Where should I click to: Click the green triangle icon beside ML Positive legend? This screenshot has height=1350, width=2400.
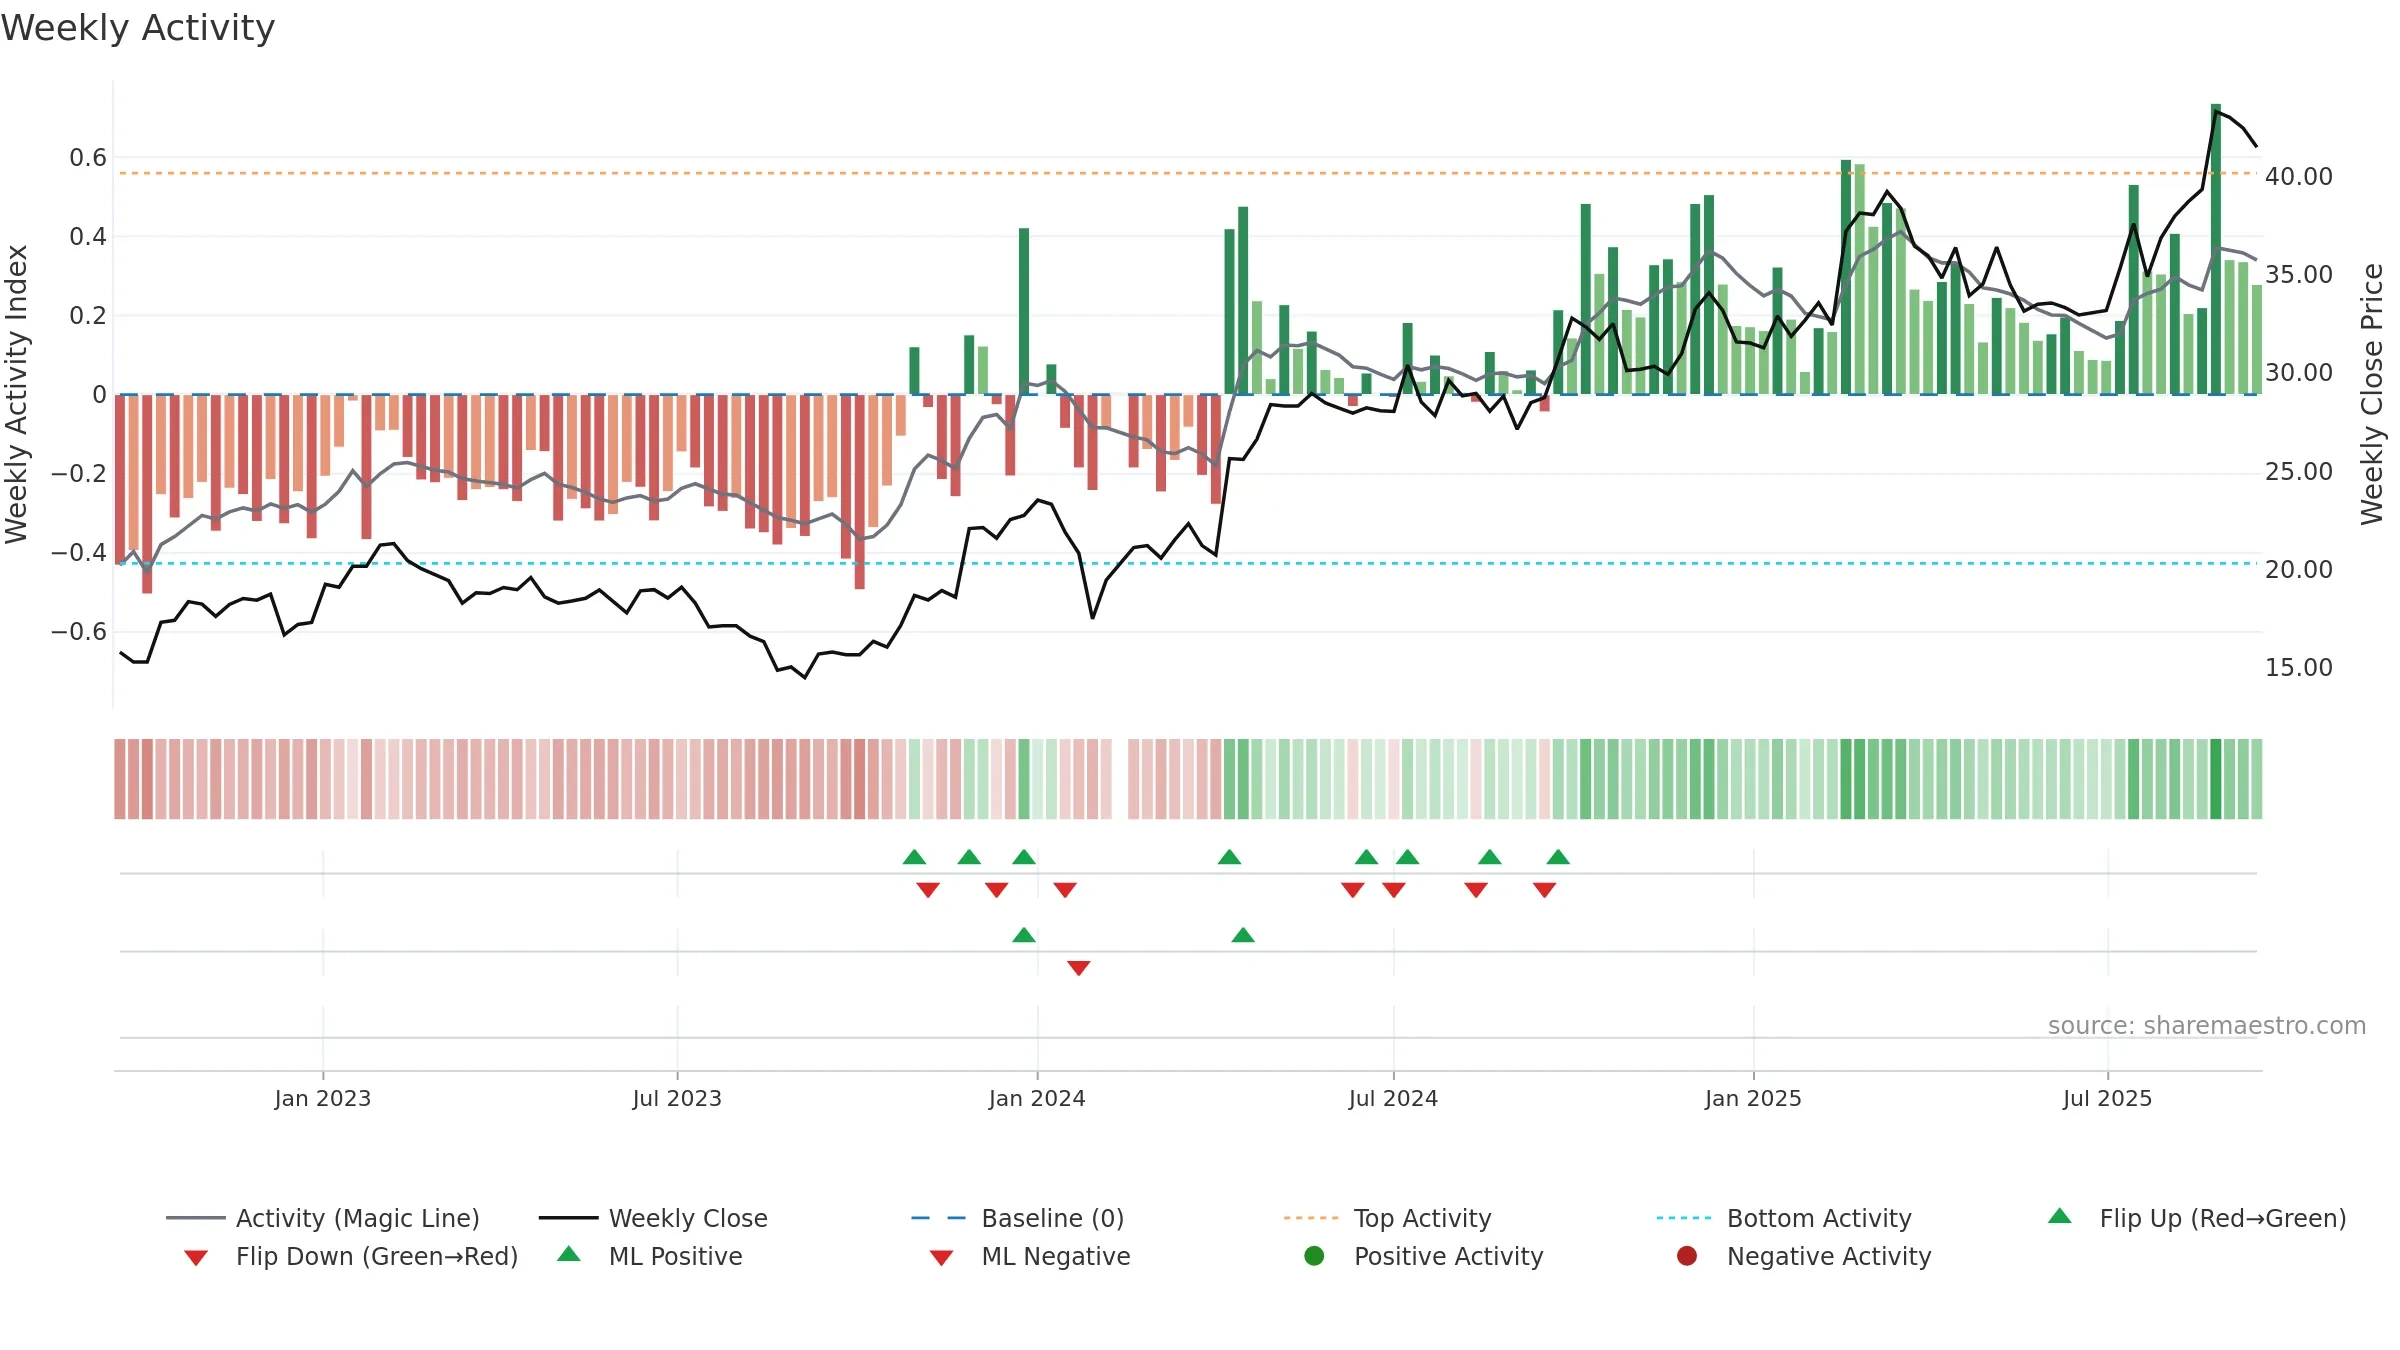coord(569,1254)
